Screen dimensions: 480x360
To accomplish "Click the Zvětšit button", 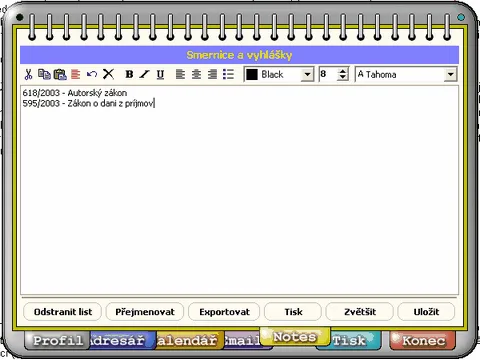I will [x=360, y=312].
